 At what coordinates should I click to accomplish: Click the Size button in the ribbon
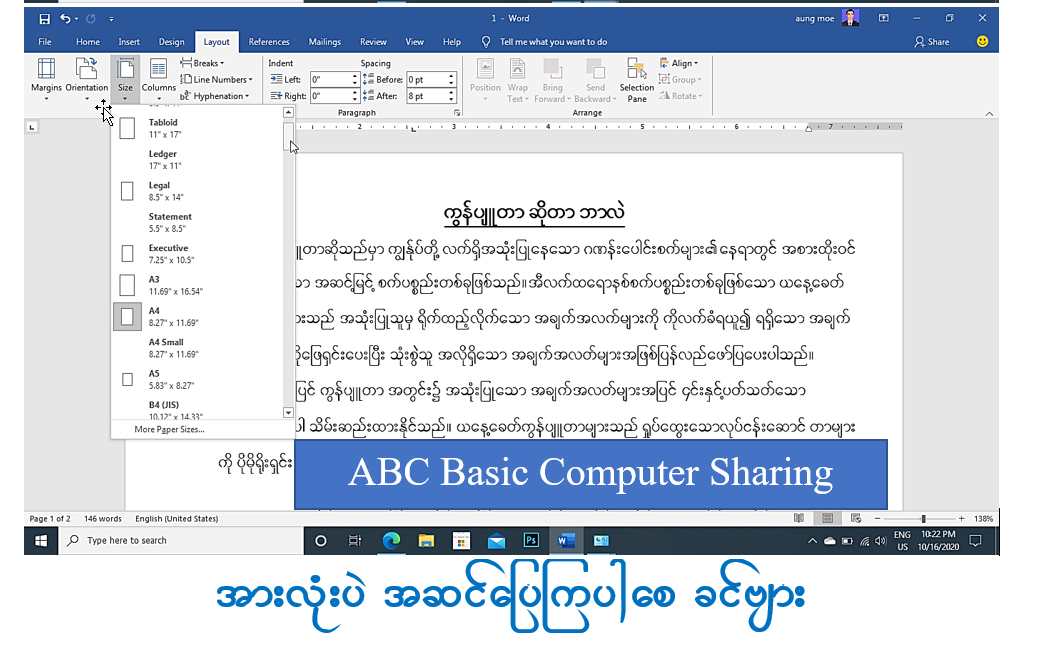click(125, 79)
